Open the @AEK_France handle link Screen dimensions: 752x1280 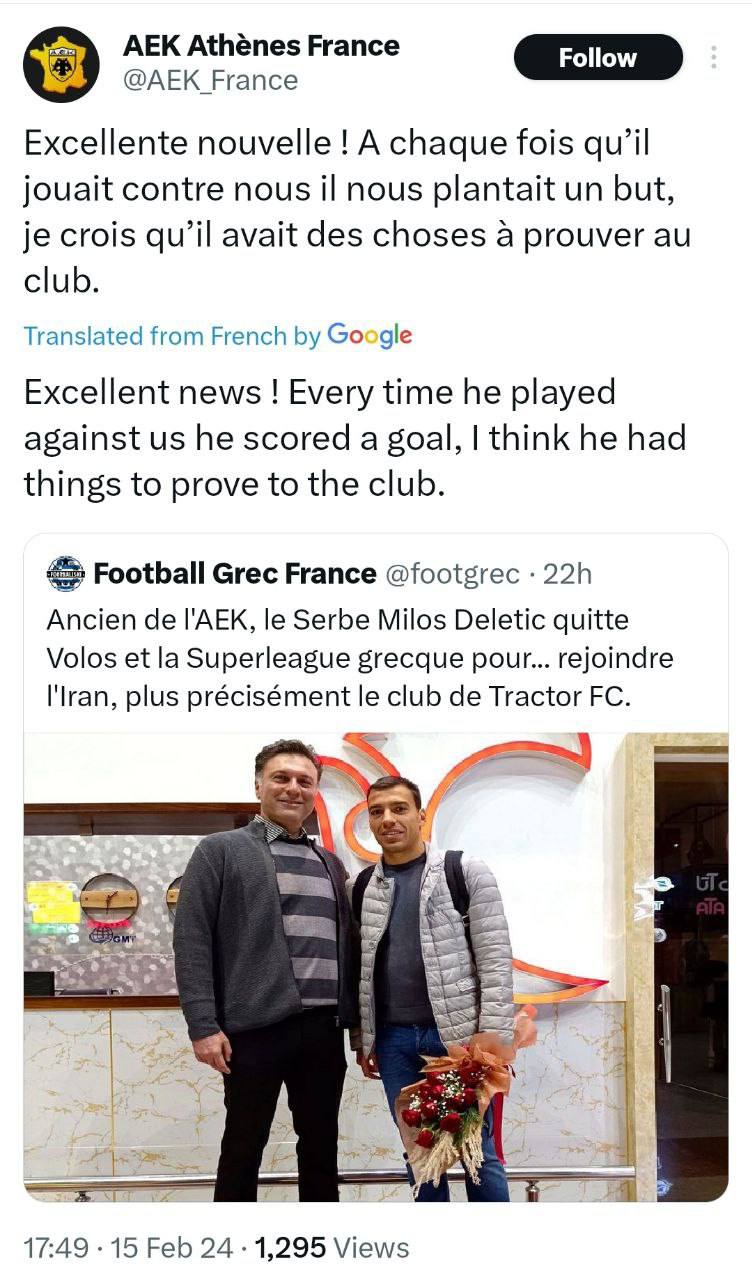pyautogui.click(x=210, y=80)
